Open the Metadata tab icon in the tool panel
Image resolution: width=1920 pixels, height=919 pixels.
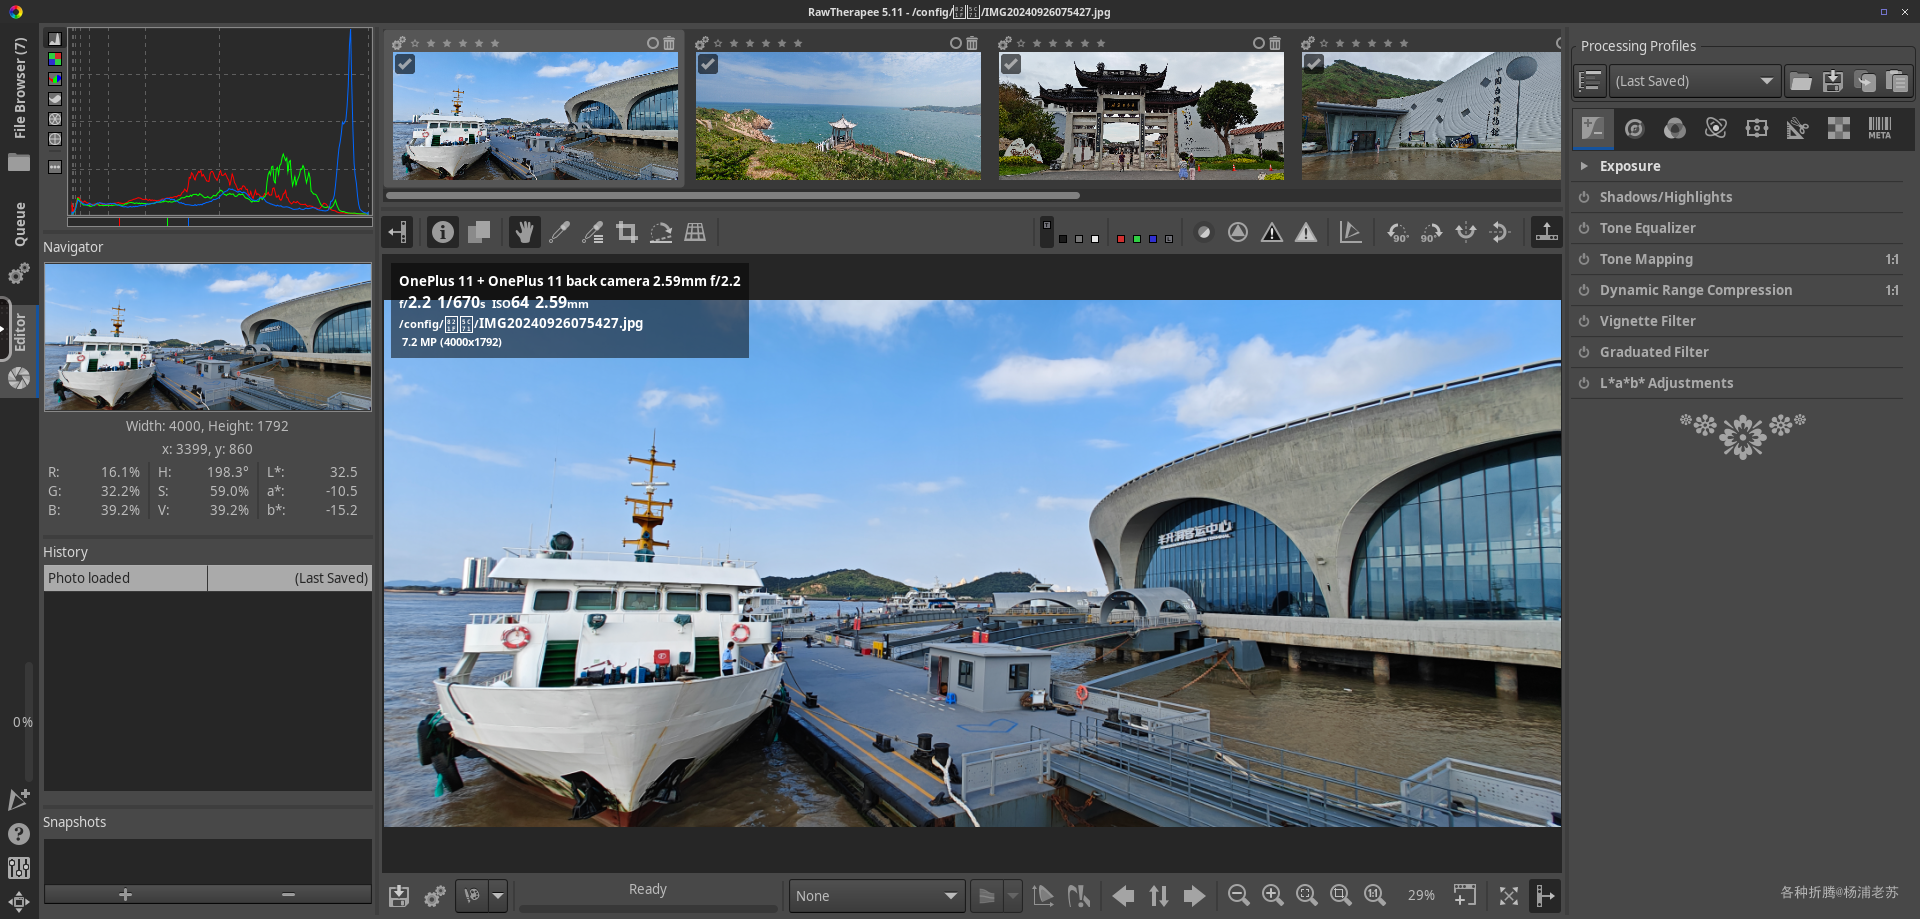(1879, 128)
